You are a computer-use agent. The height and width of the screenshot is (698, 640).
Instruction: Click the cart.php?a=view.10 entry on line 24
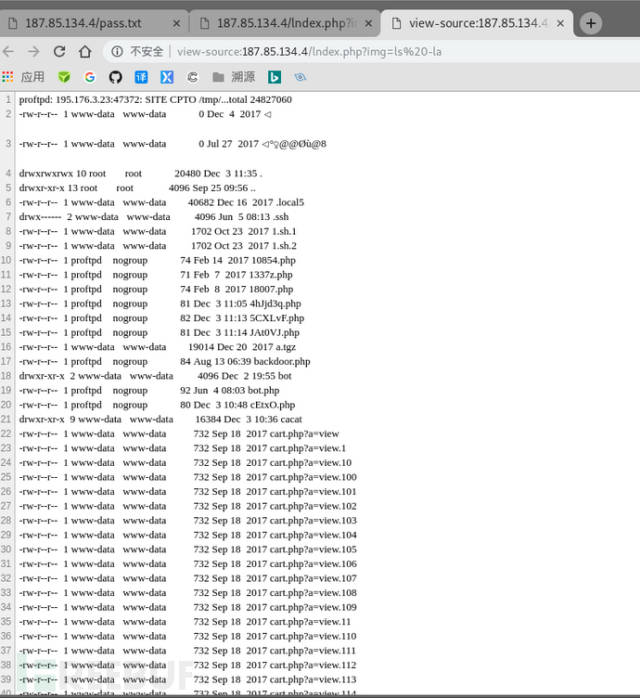tap(311, 463)
